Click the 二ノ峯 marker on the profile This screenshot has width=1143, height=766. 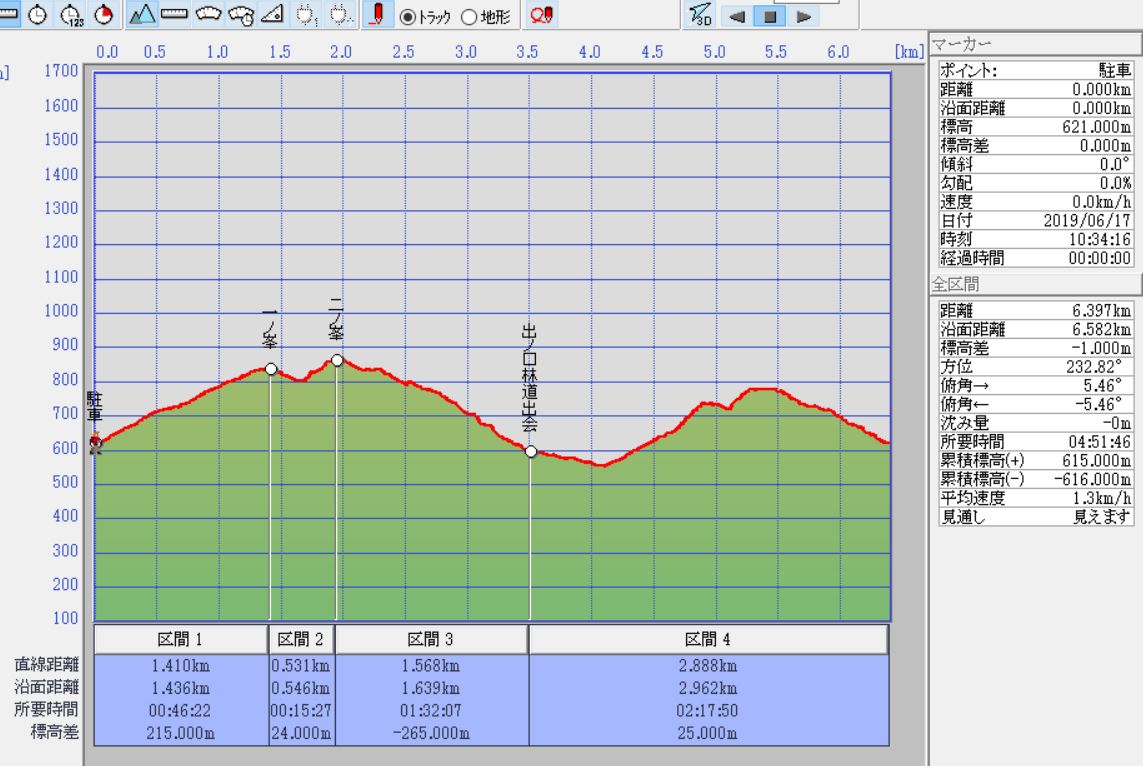[337, 360]
